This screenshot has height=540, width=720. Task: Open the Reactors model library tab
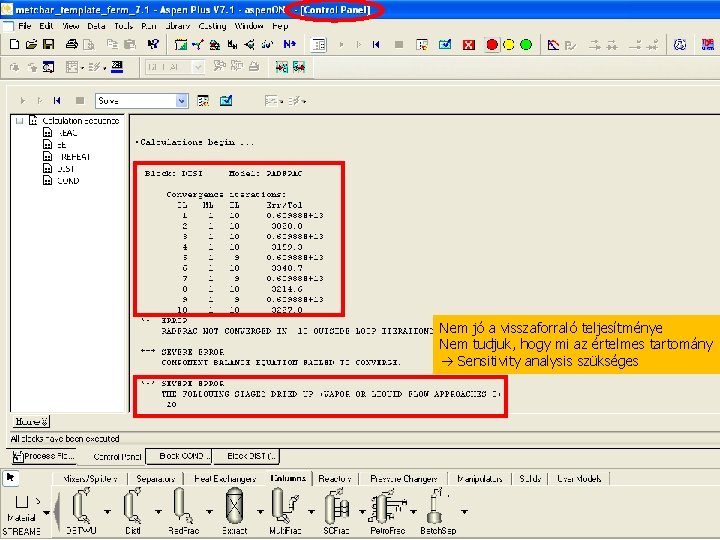pyautogui.click(x=335, y=478)
